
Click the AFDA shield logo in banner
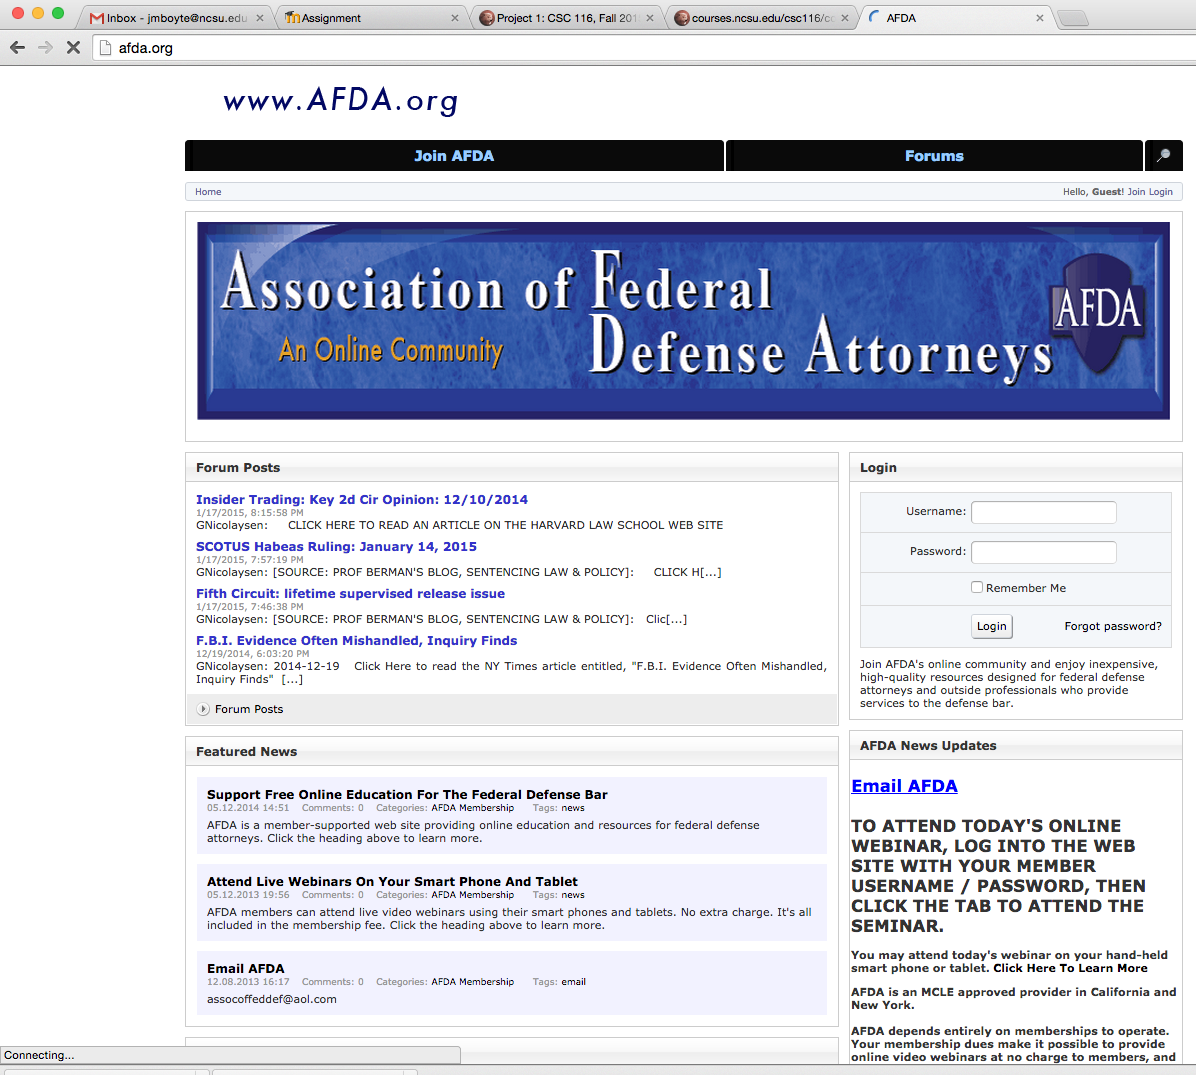point(1098,308)
